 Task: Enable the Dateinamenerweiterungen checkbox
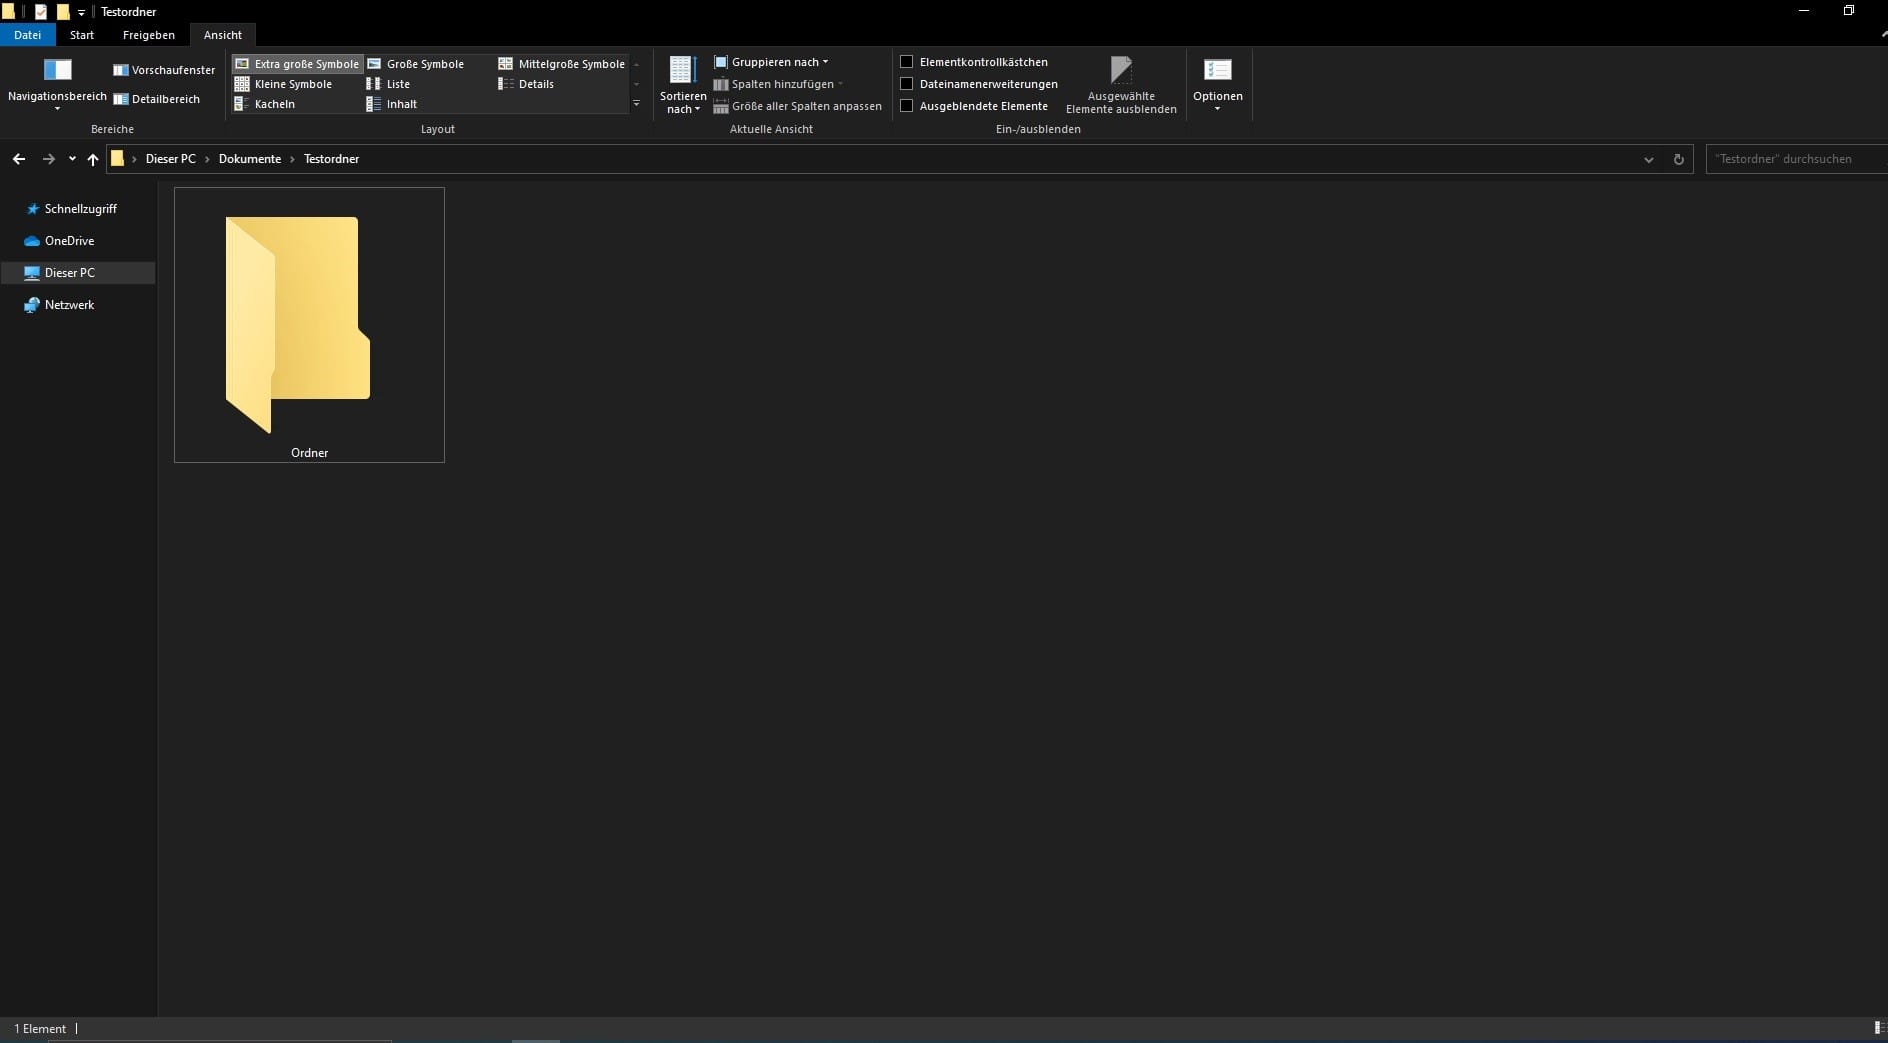click(907, 84)
